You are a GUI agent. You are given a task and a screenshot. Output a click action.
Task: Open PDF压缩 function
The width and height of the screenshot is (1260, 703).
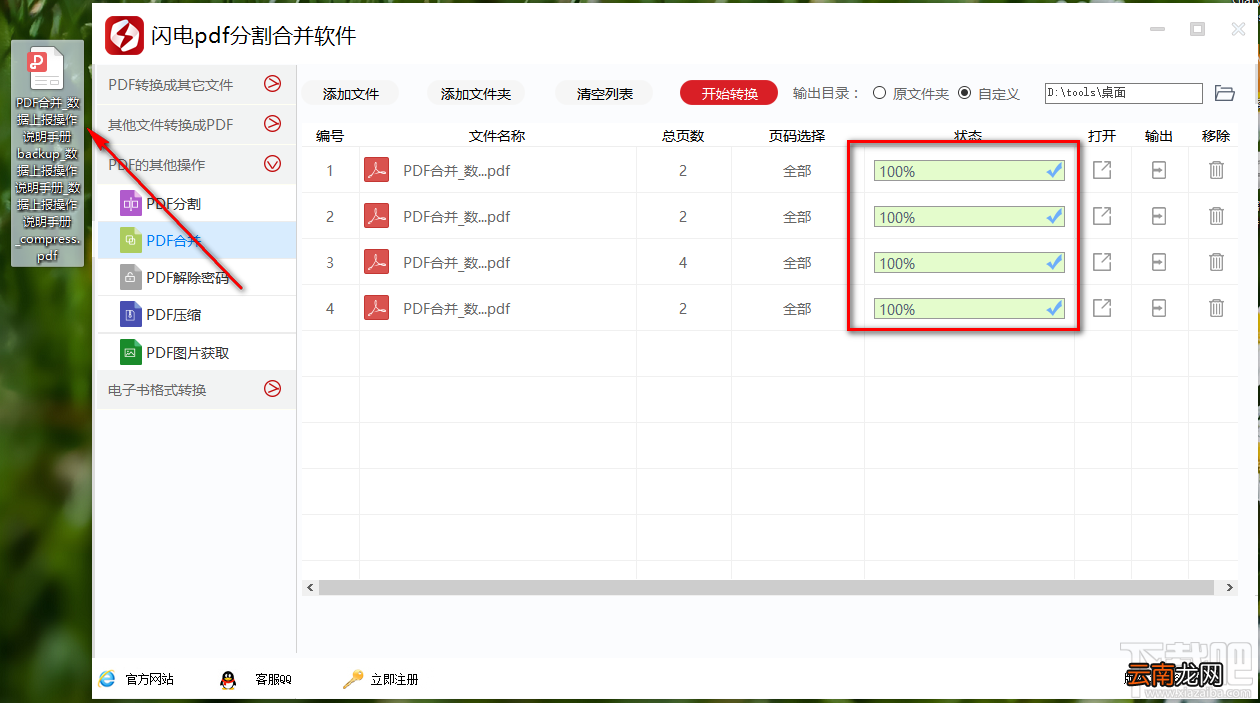pos(195,315)
